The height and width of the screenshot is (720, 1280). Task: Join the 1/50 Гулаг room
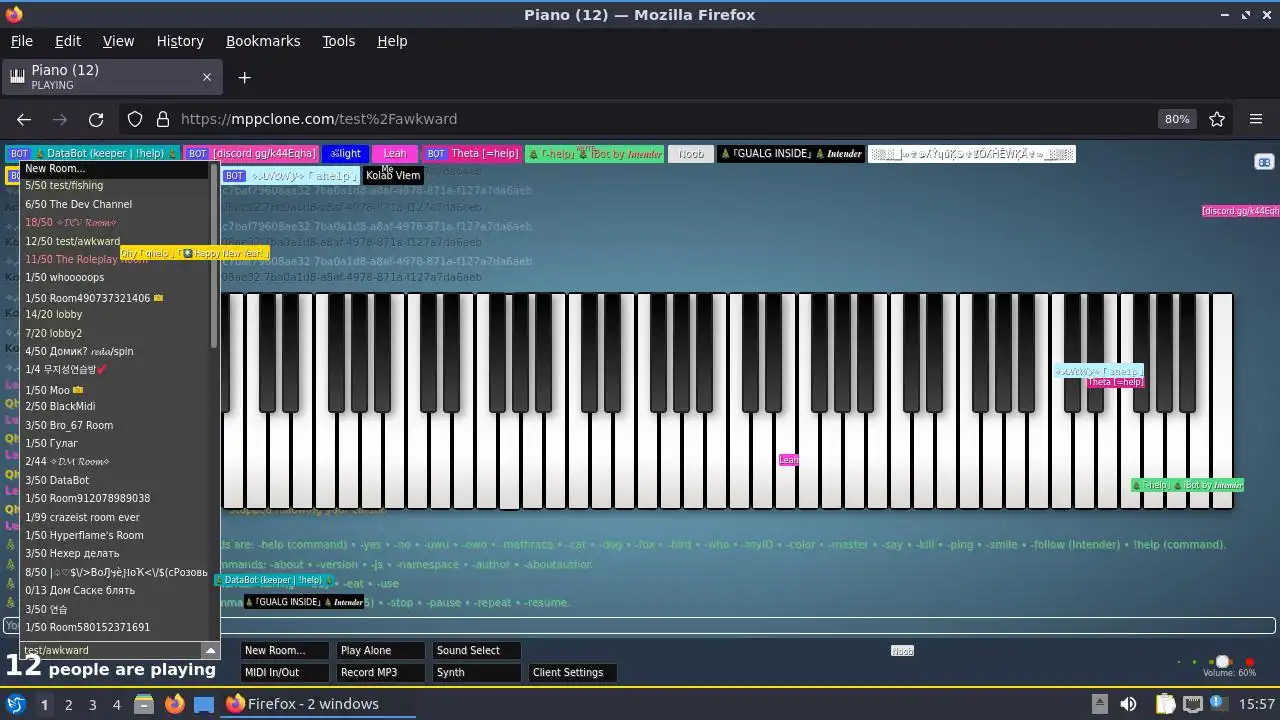115,443
